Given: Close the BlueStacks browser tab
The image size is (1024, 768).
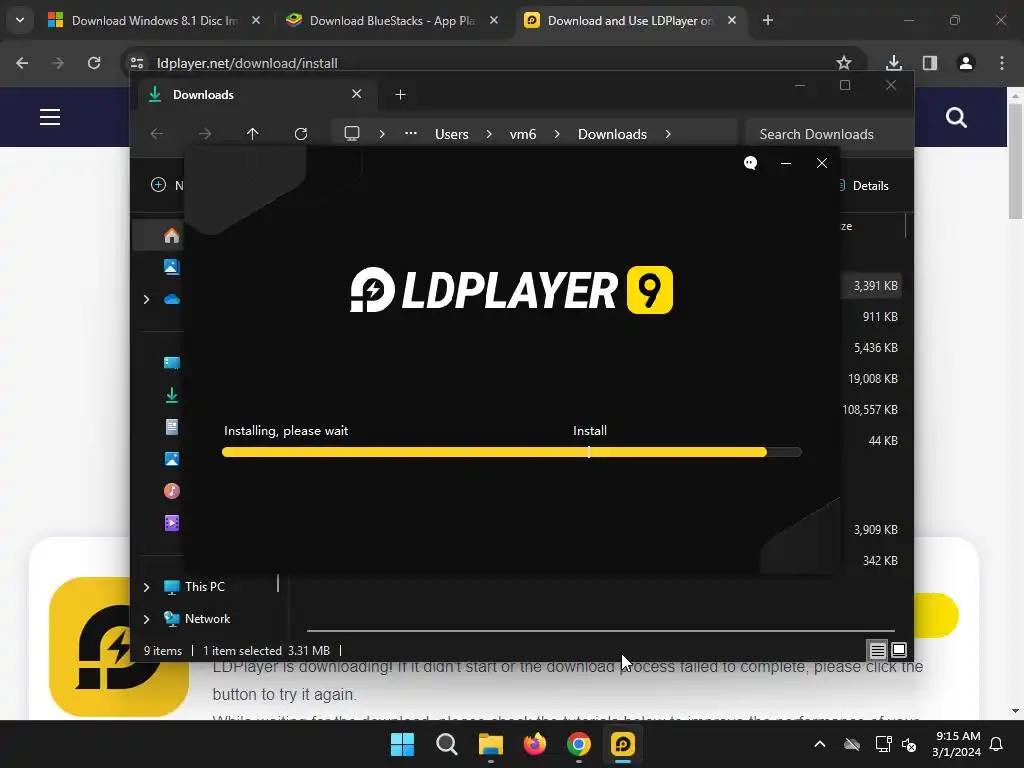Looking at the screenshot, I should [x=494, y=20].
